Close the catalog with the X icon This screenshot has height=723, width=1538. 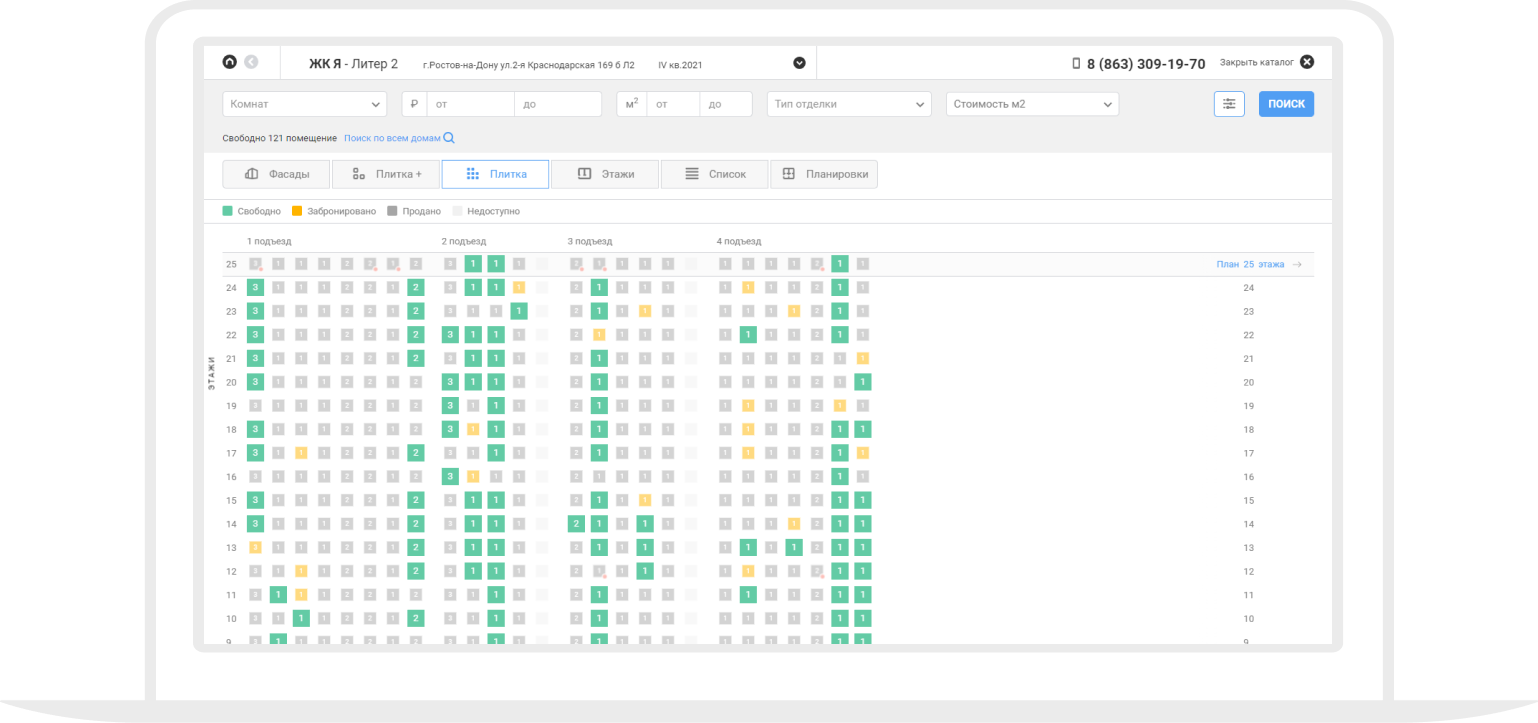click(x=1307, y=62)
